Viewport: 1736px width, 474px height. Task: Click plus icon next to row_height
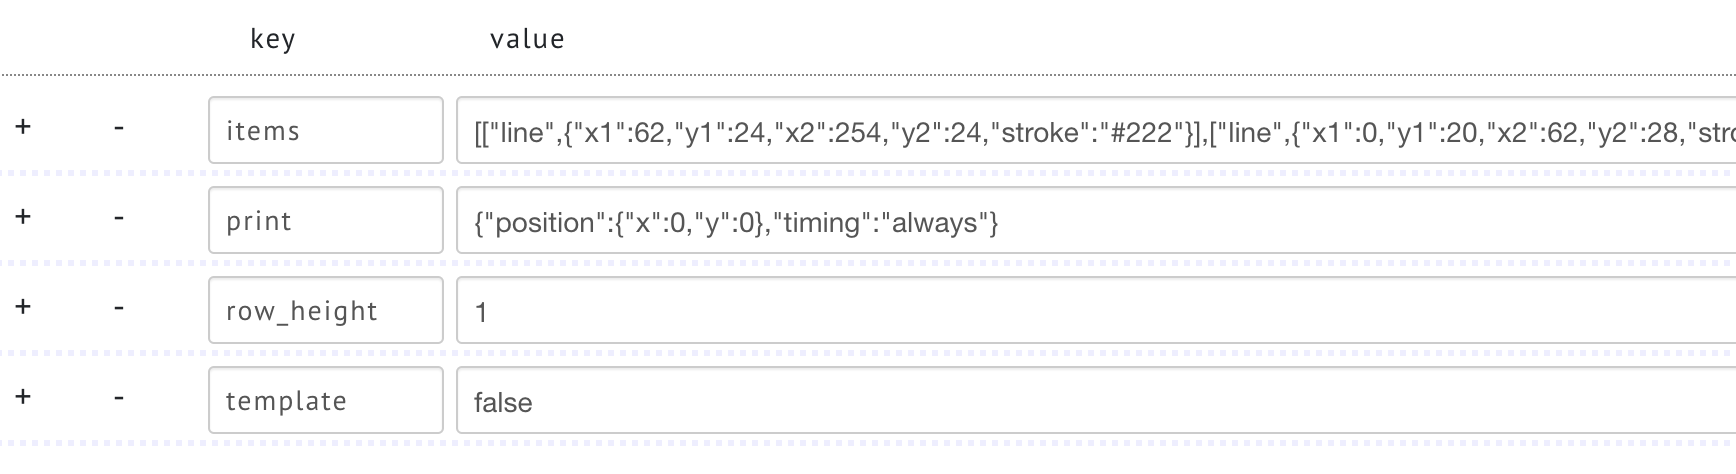[x=23, y=307]
